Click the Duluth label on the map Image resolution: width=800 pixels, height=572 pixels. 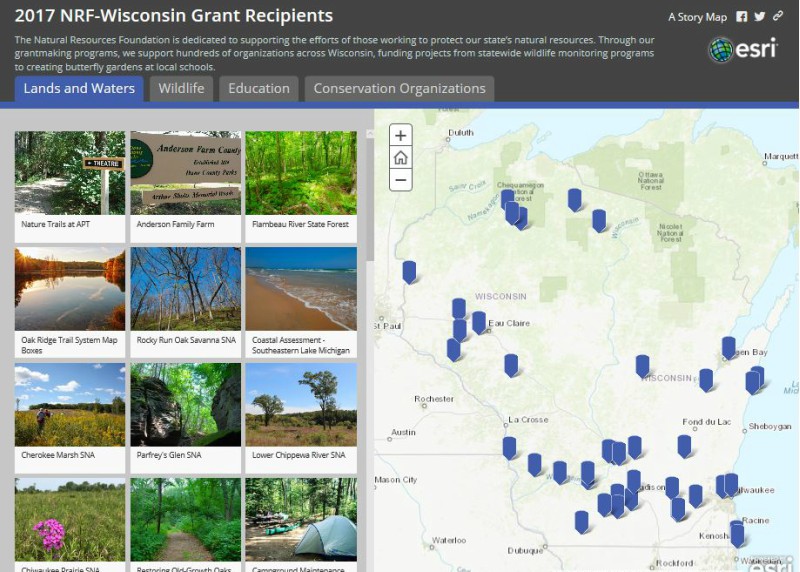pos(461,133)
